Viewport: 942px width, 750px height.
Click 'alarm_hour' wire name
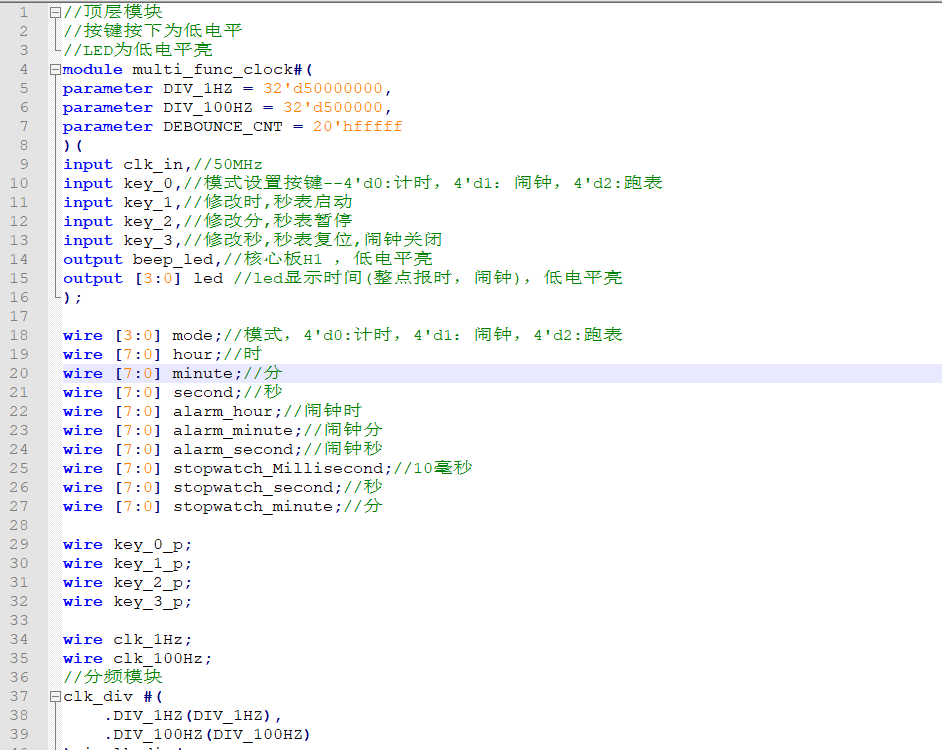click(223, 412)
